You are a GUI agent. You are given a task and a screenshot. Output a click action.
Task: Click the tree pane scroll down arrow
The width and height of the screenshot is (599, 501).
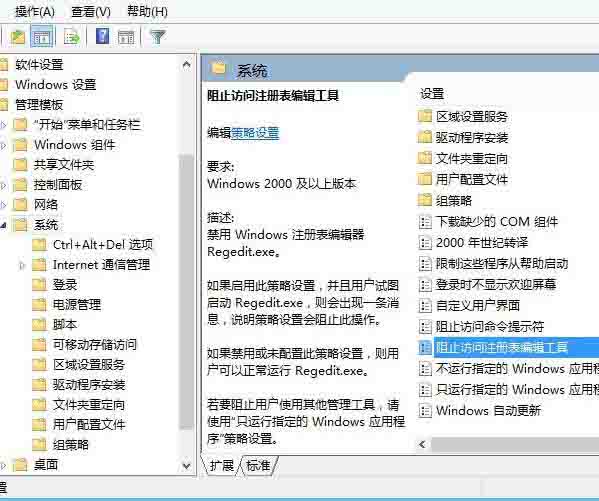186,465
